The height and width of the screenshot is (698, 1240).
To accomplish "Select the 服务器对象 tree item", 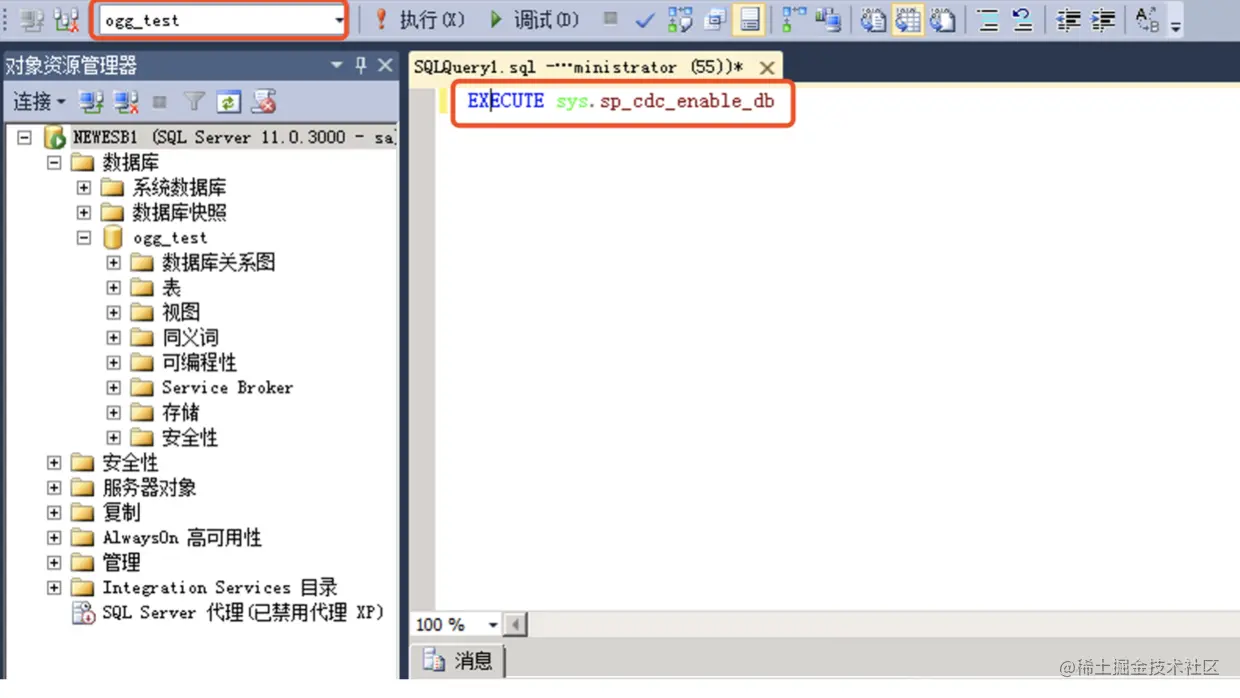I will tap(149, 488).
